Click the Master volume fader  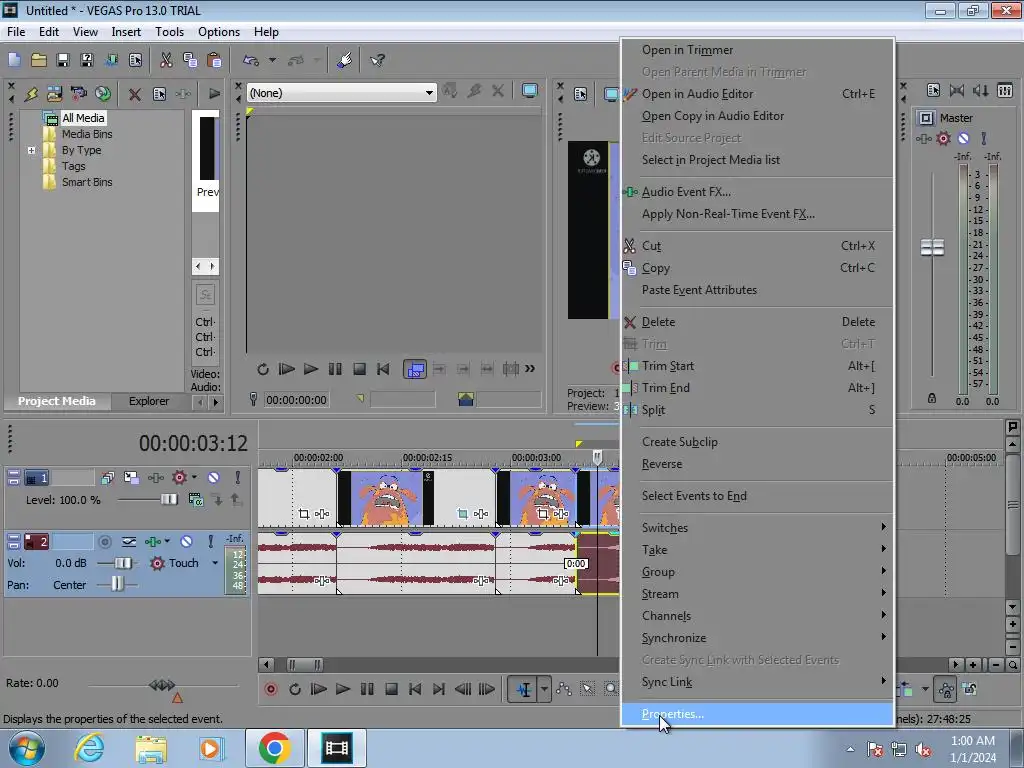tap(932, 248)
